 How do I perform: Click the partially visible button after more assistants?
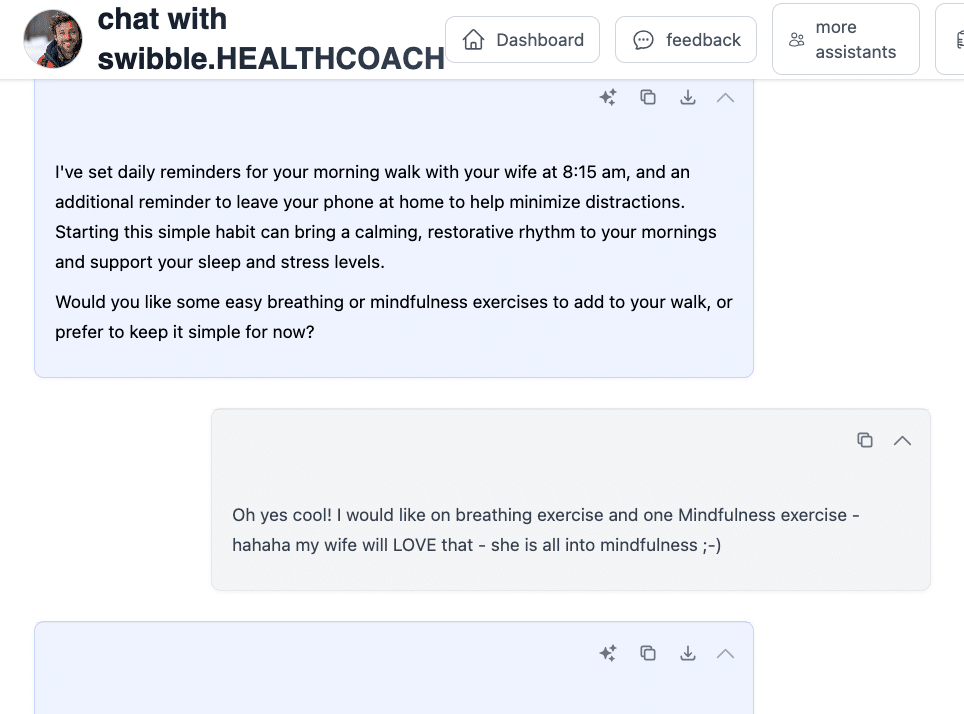pos(951,40)
